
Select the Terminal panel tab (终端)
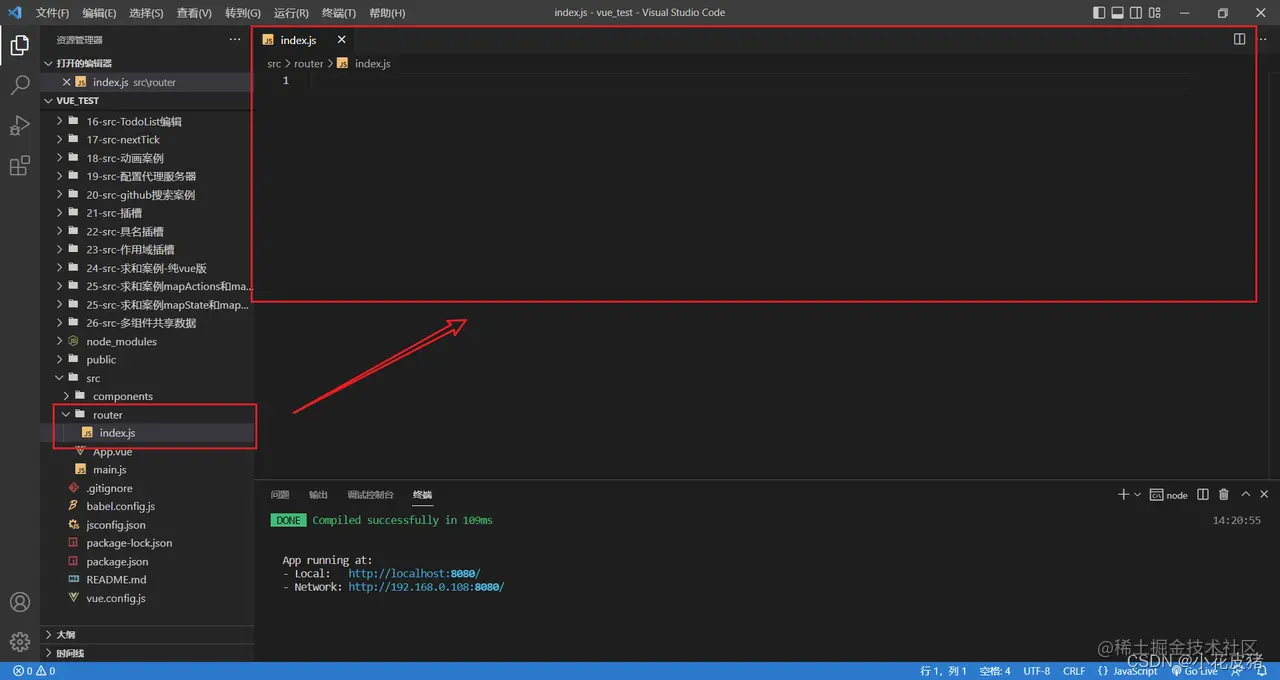pyautogui.click(x=422, y=495)
